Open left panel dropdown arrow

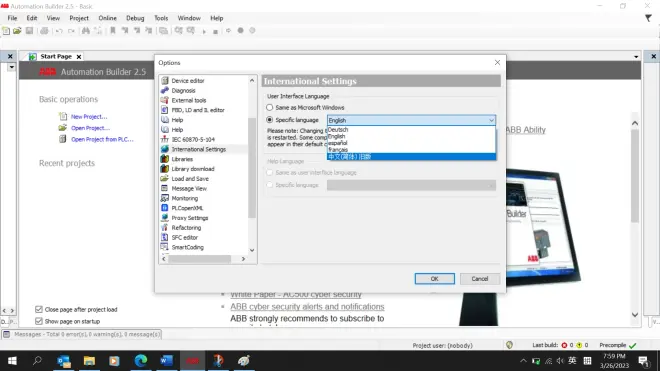12,67
